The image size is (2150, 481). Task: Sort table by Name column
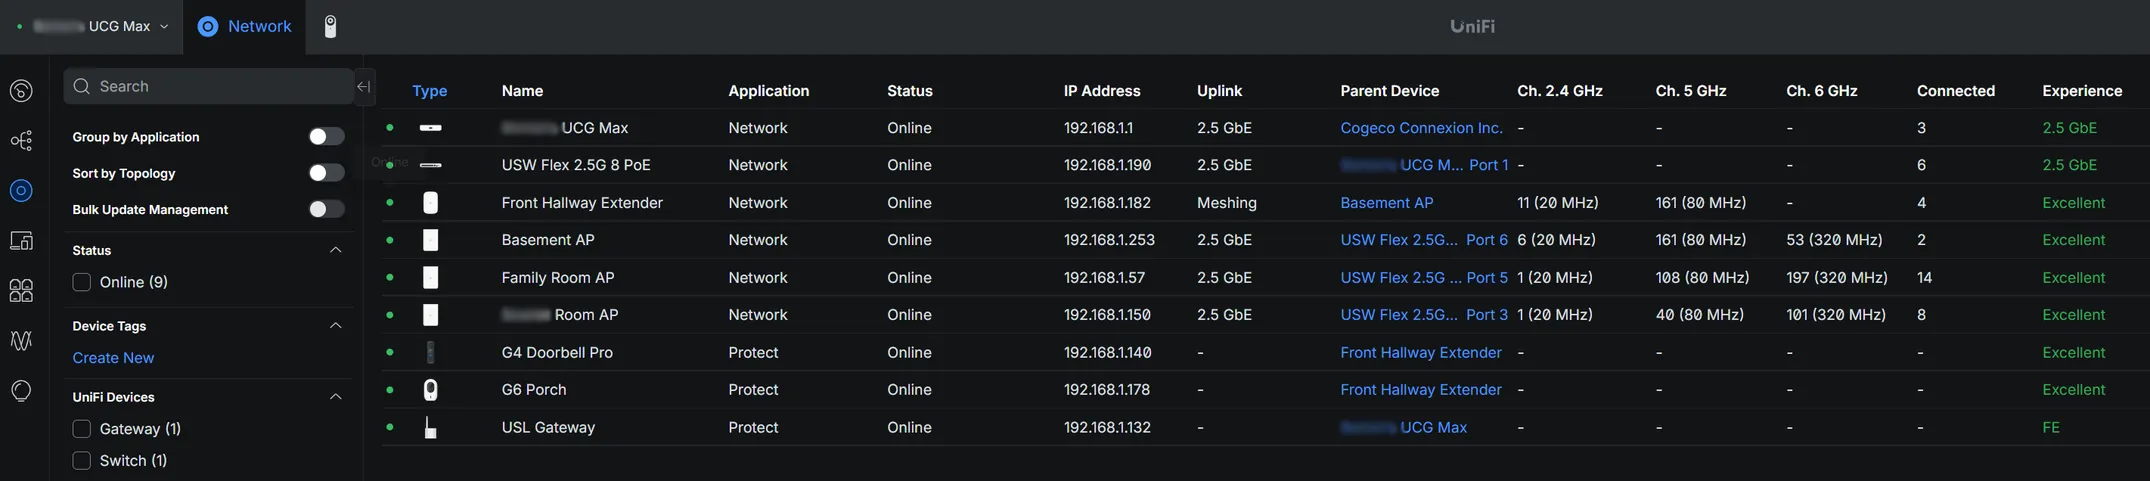coord(522,91)
